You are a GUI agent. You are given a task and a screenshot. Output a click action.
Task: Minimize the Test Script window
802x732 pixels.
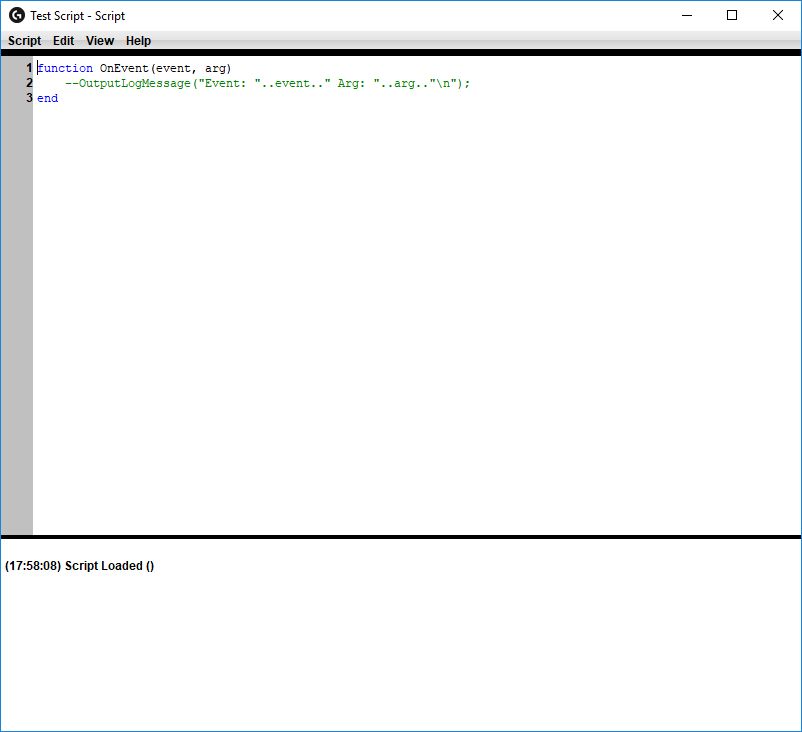[x=687, y=15]
